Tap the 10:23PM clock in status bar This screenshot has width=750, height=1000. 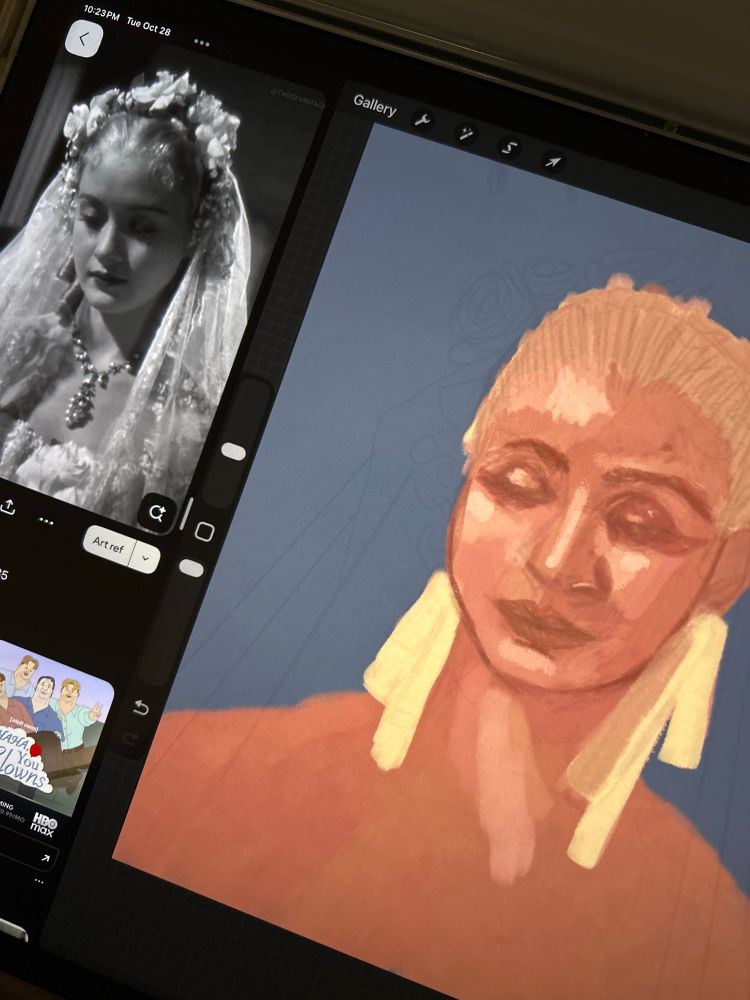tap(101, 13)
